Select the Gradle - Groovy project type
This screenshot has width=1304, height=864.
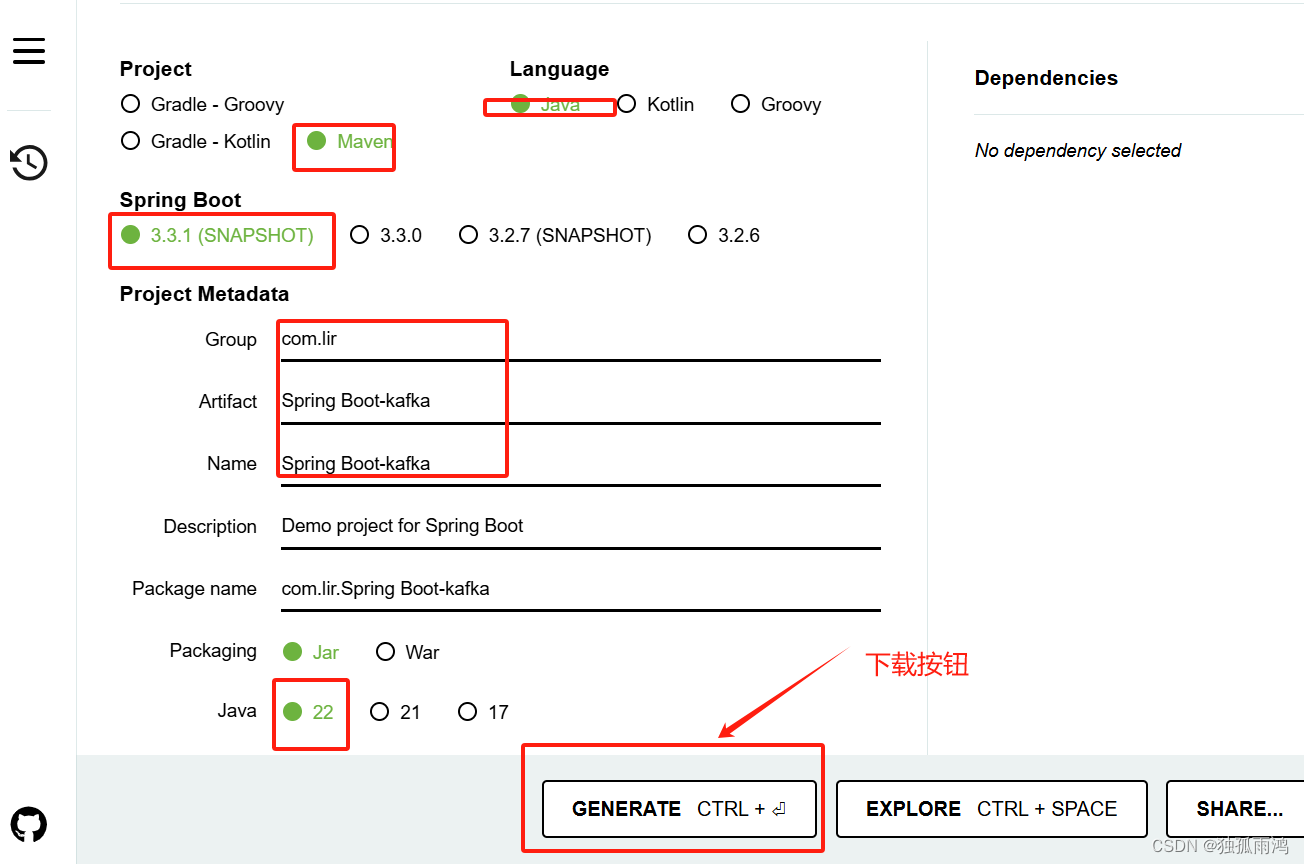[x=130, y=103]
